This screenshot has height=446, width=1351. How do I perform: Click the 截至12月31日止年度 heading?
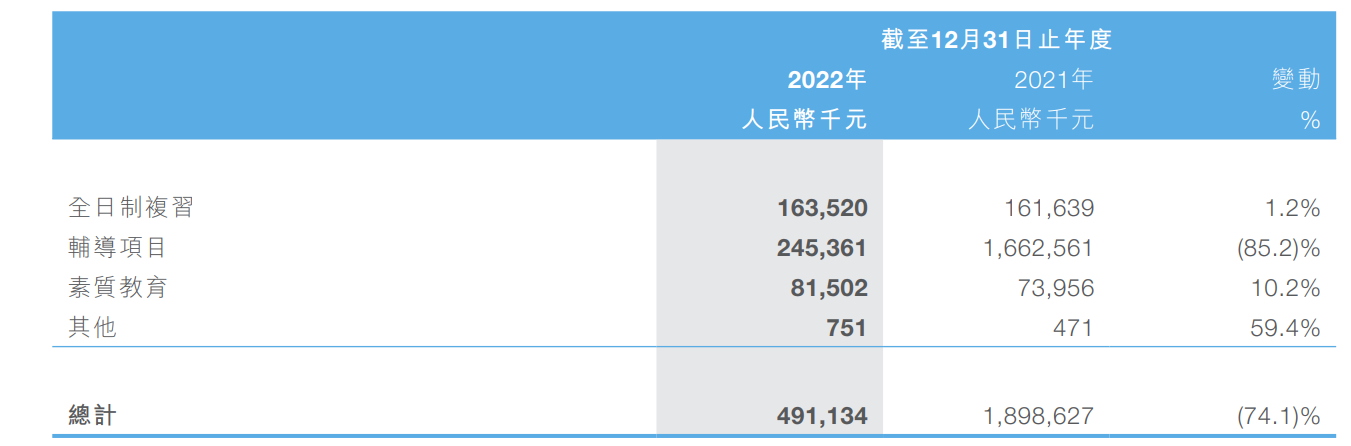(996, 39)
